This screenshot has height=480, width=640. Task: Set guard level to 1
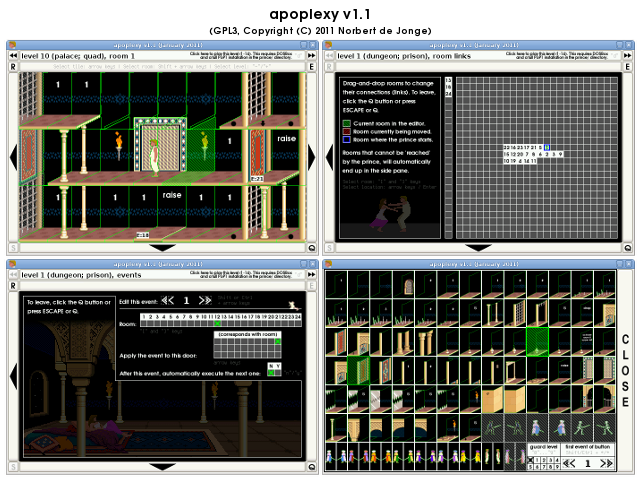coord(537,460)
